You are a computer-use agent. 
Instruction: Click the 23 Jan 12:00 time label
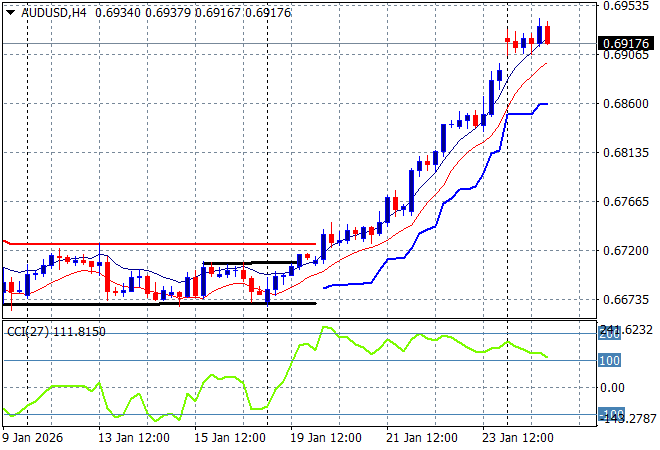(518, 437)
